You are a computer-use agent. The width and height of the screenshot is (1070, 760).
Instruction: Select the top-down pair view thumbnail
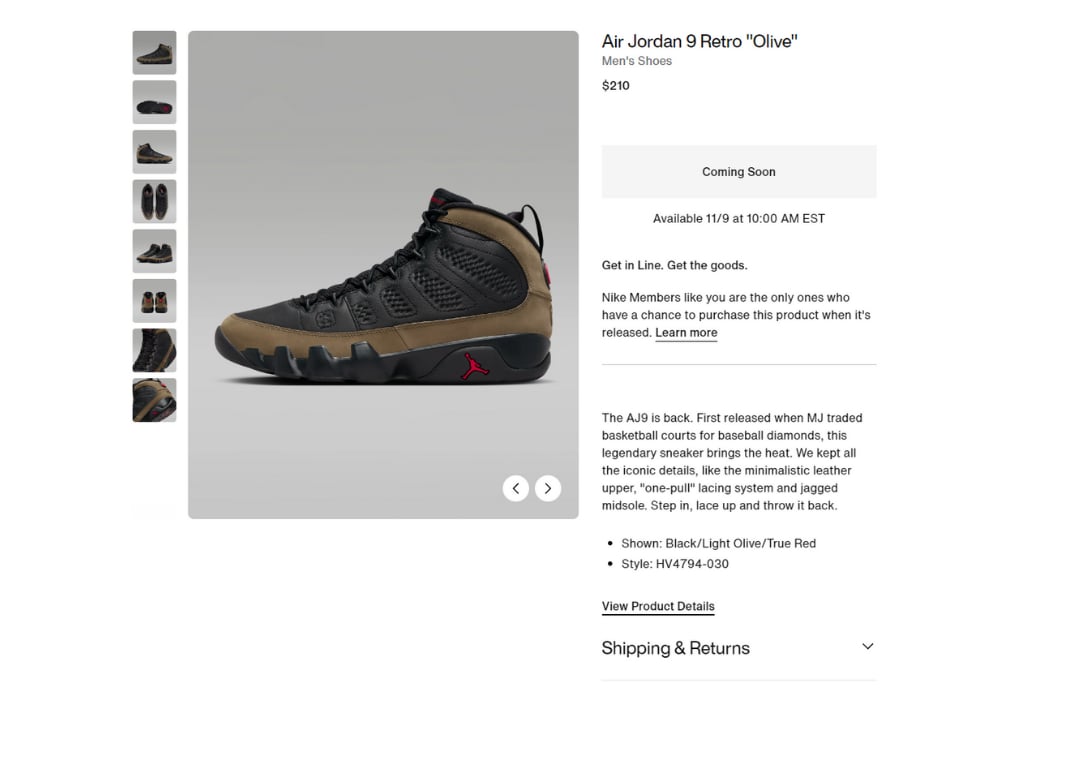154,202
